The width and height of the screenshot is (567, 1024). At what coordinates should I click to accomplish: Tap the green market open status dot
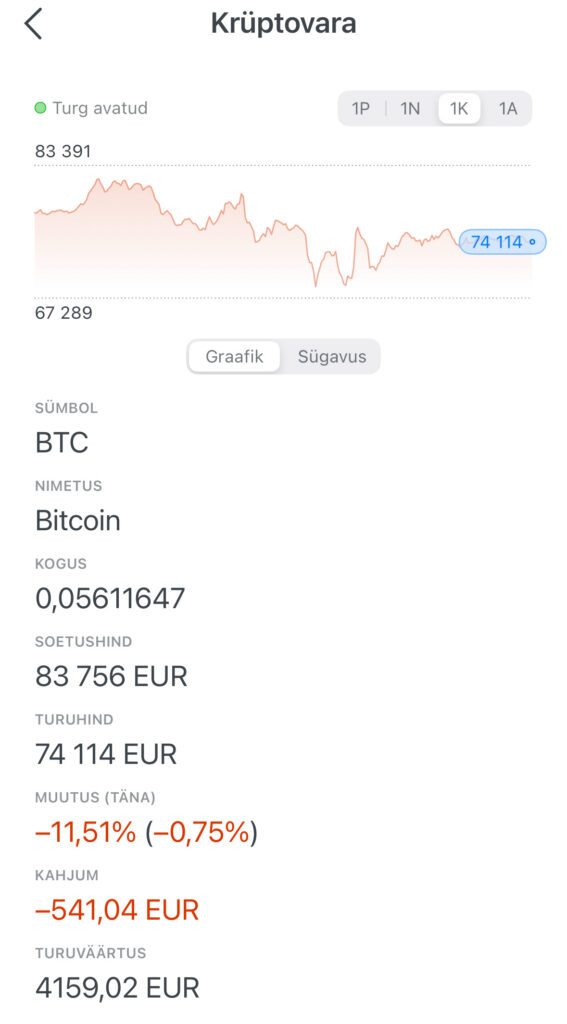(40, 108)
